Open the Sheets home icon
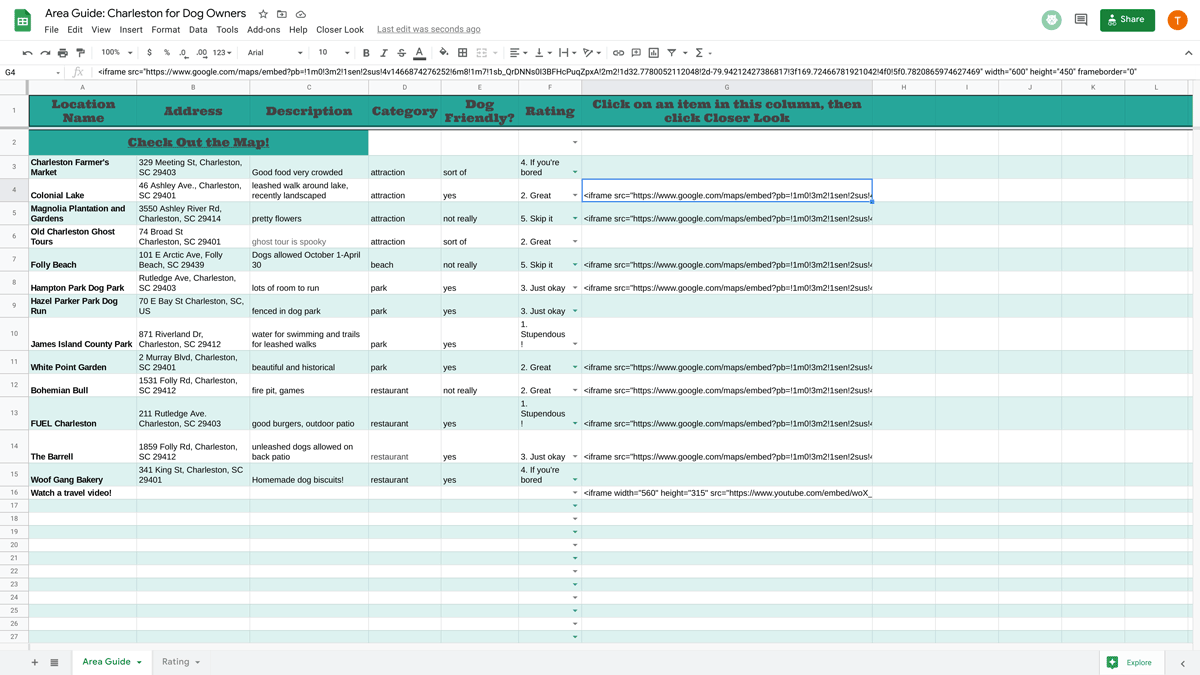Image resolution: width=1200 pixels, height=675 pixels. [22, 20]
